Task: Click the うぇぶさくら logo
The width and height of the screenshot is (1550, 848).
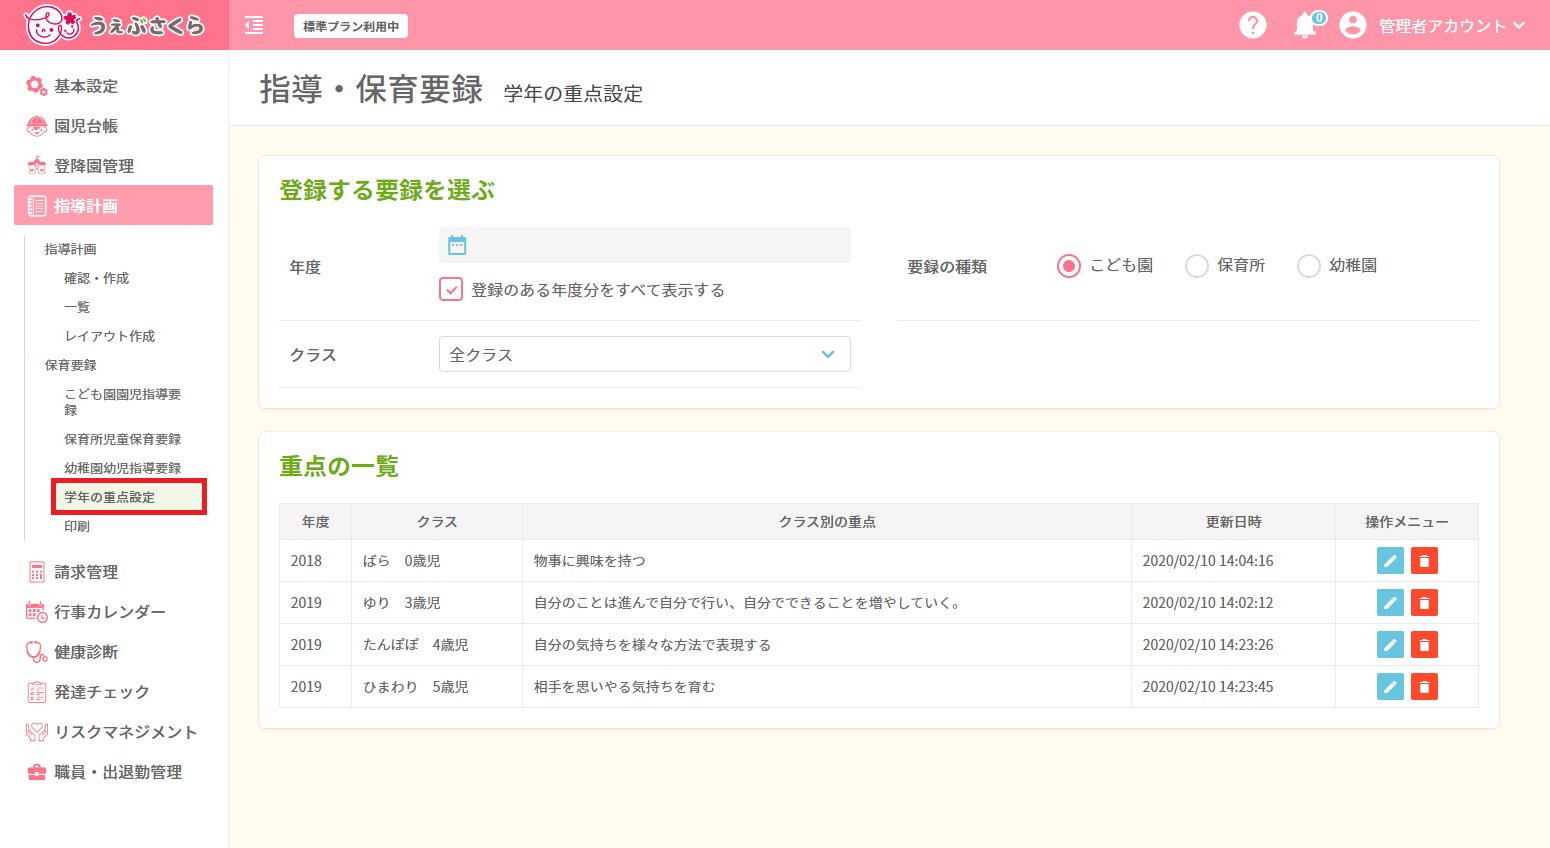Action: (114, 25)
